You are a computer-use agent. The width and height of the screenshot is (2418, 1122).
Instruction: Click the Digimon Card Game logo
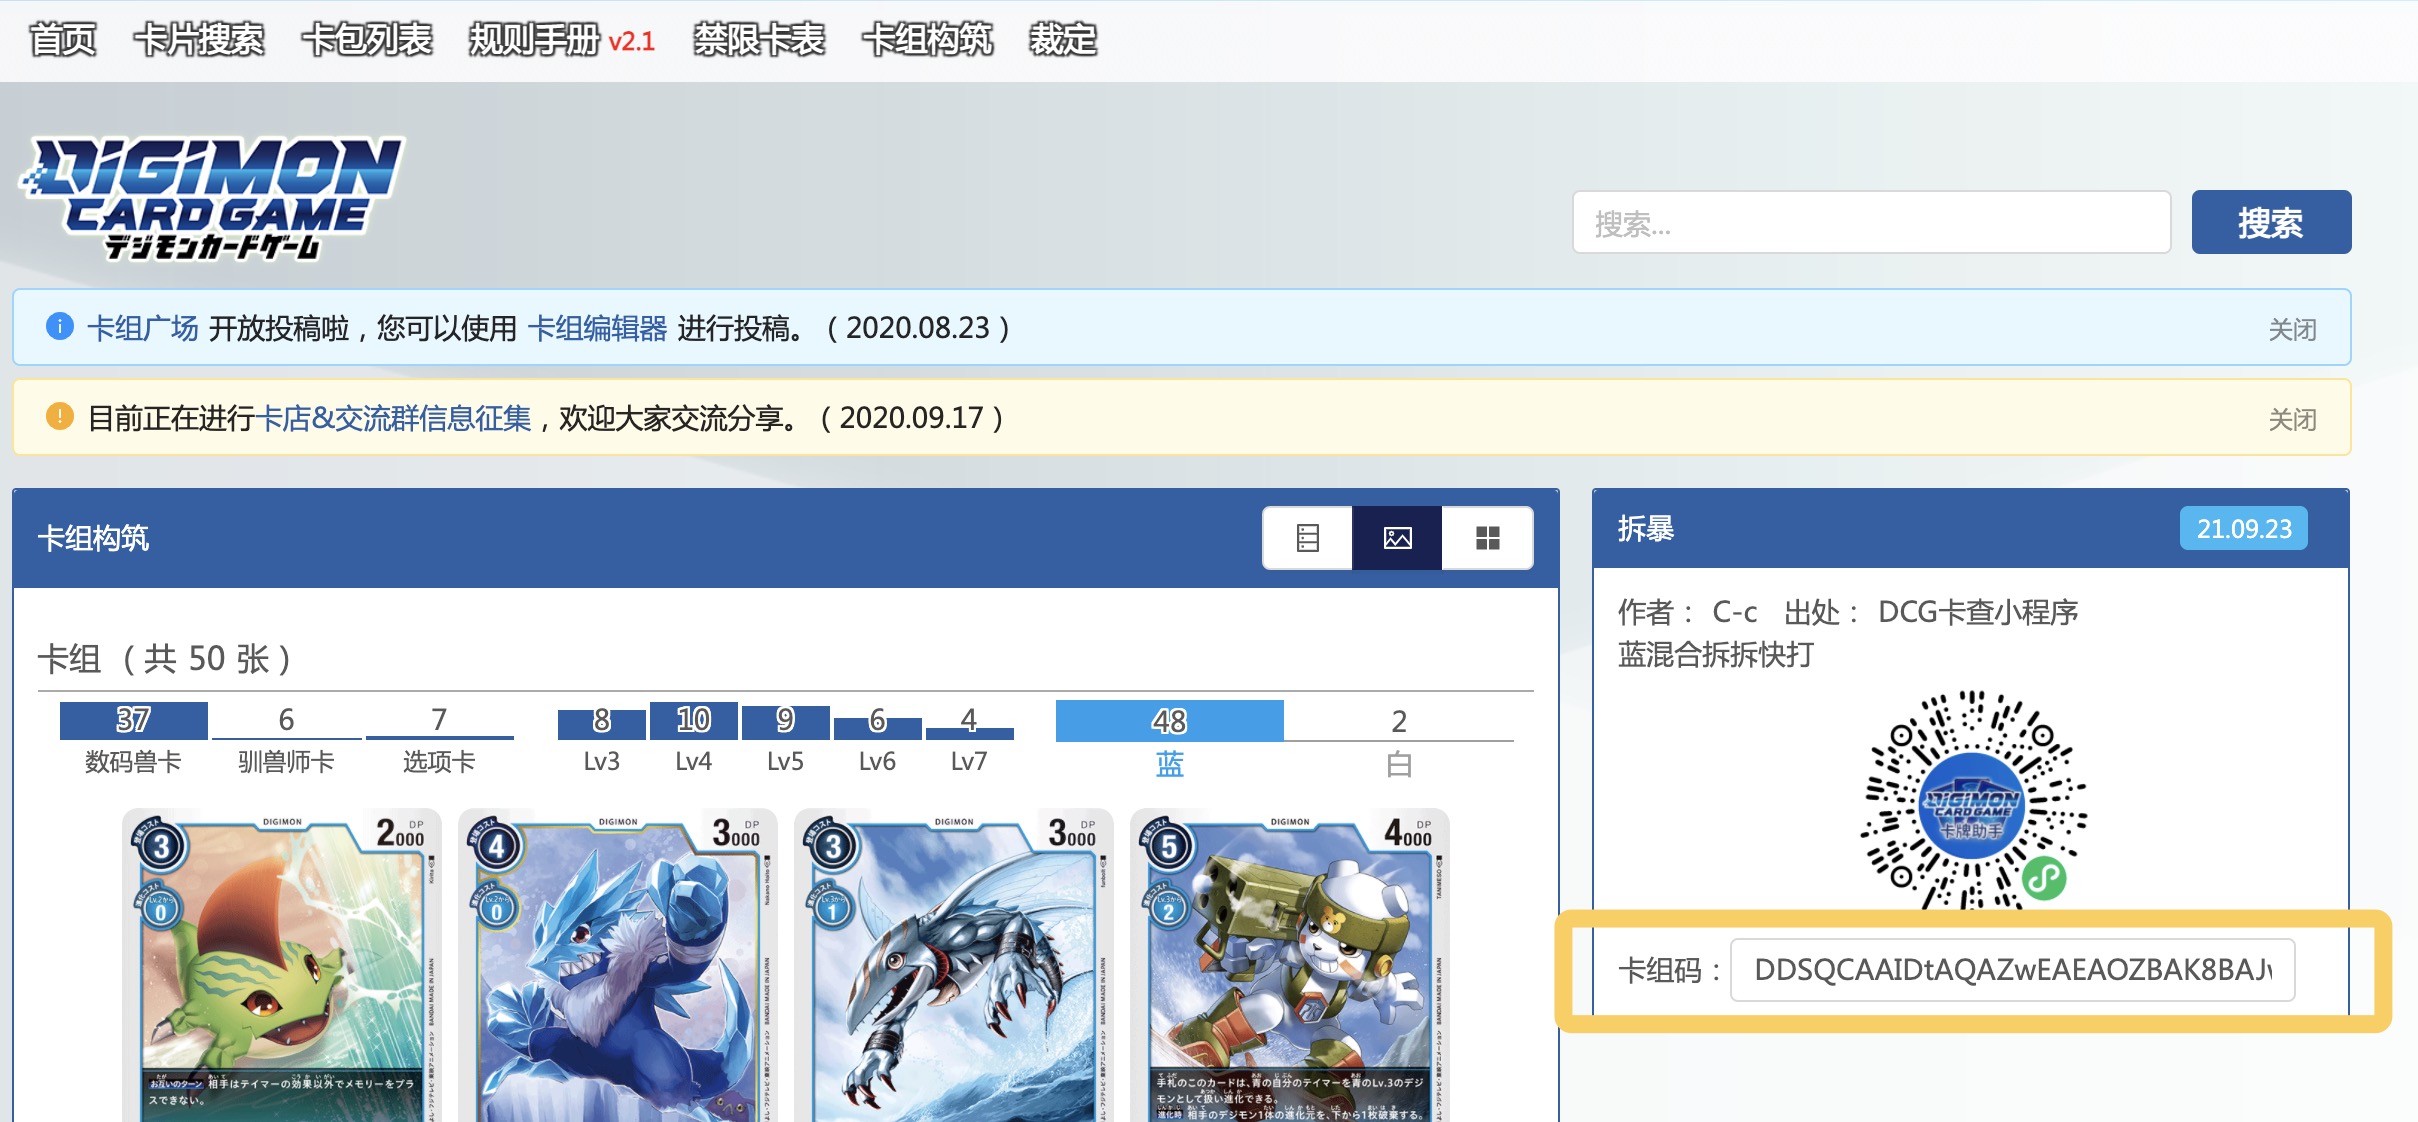211,198
